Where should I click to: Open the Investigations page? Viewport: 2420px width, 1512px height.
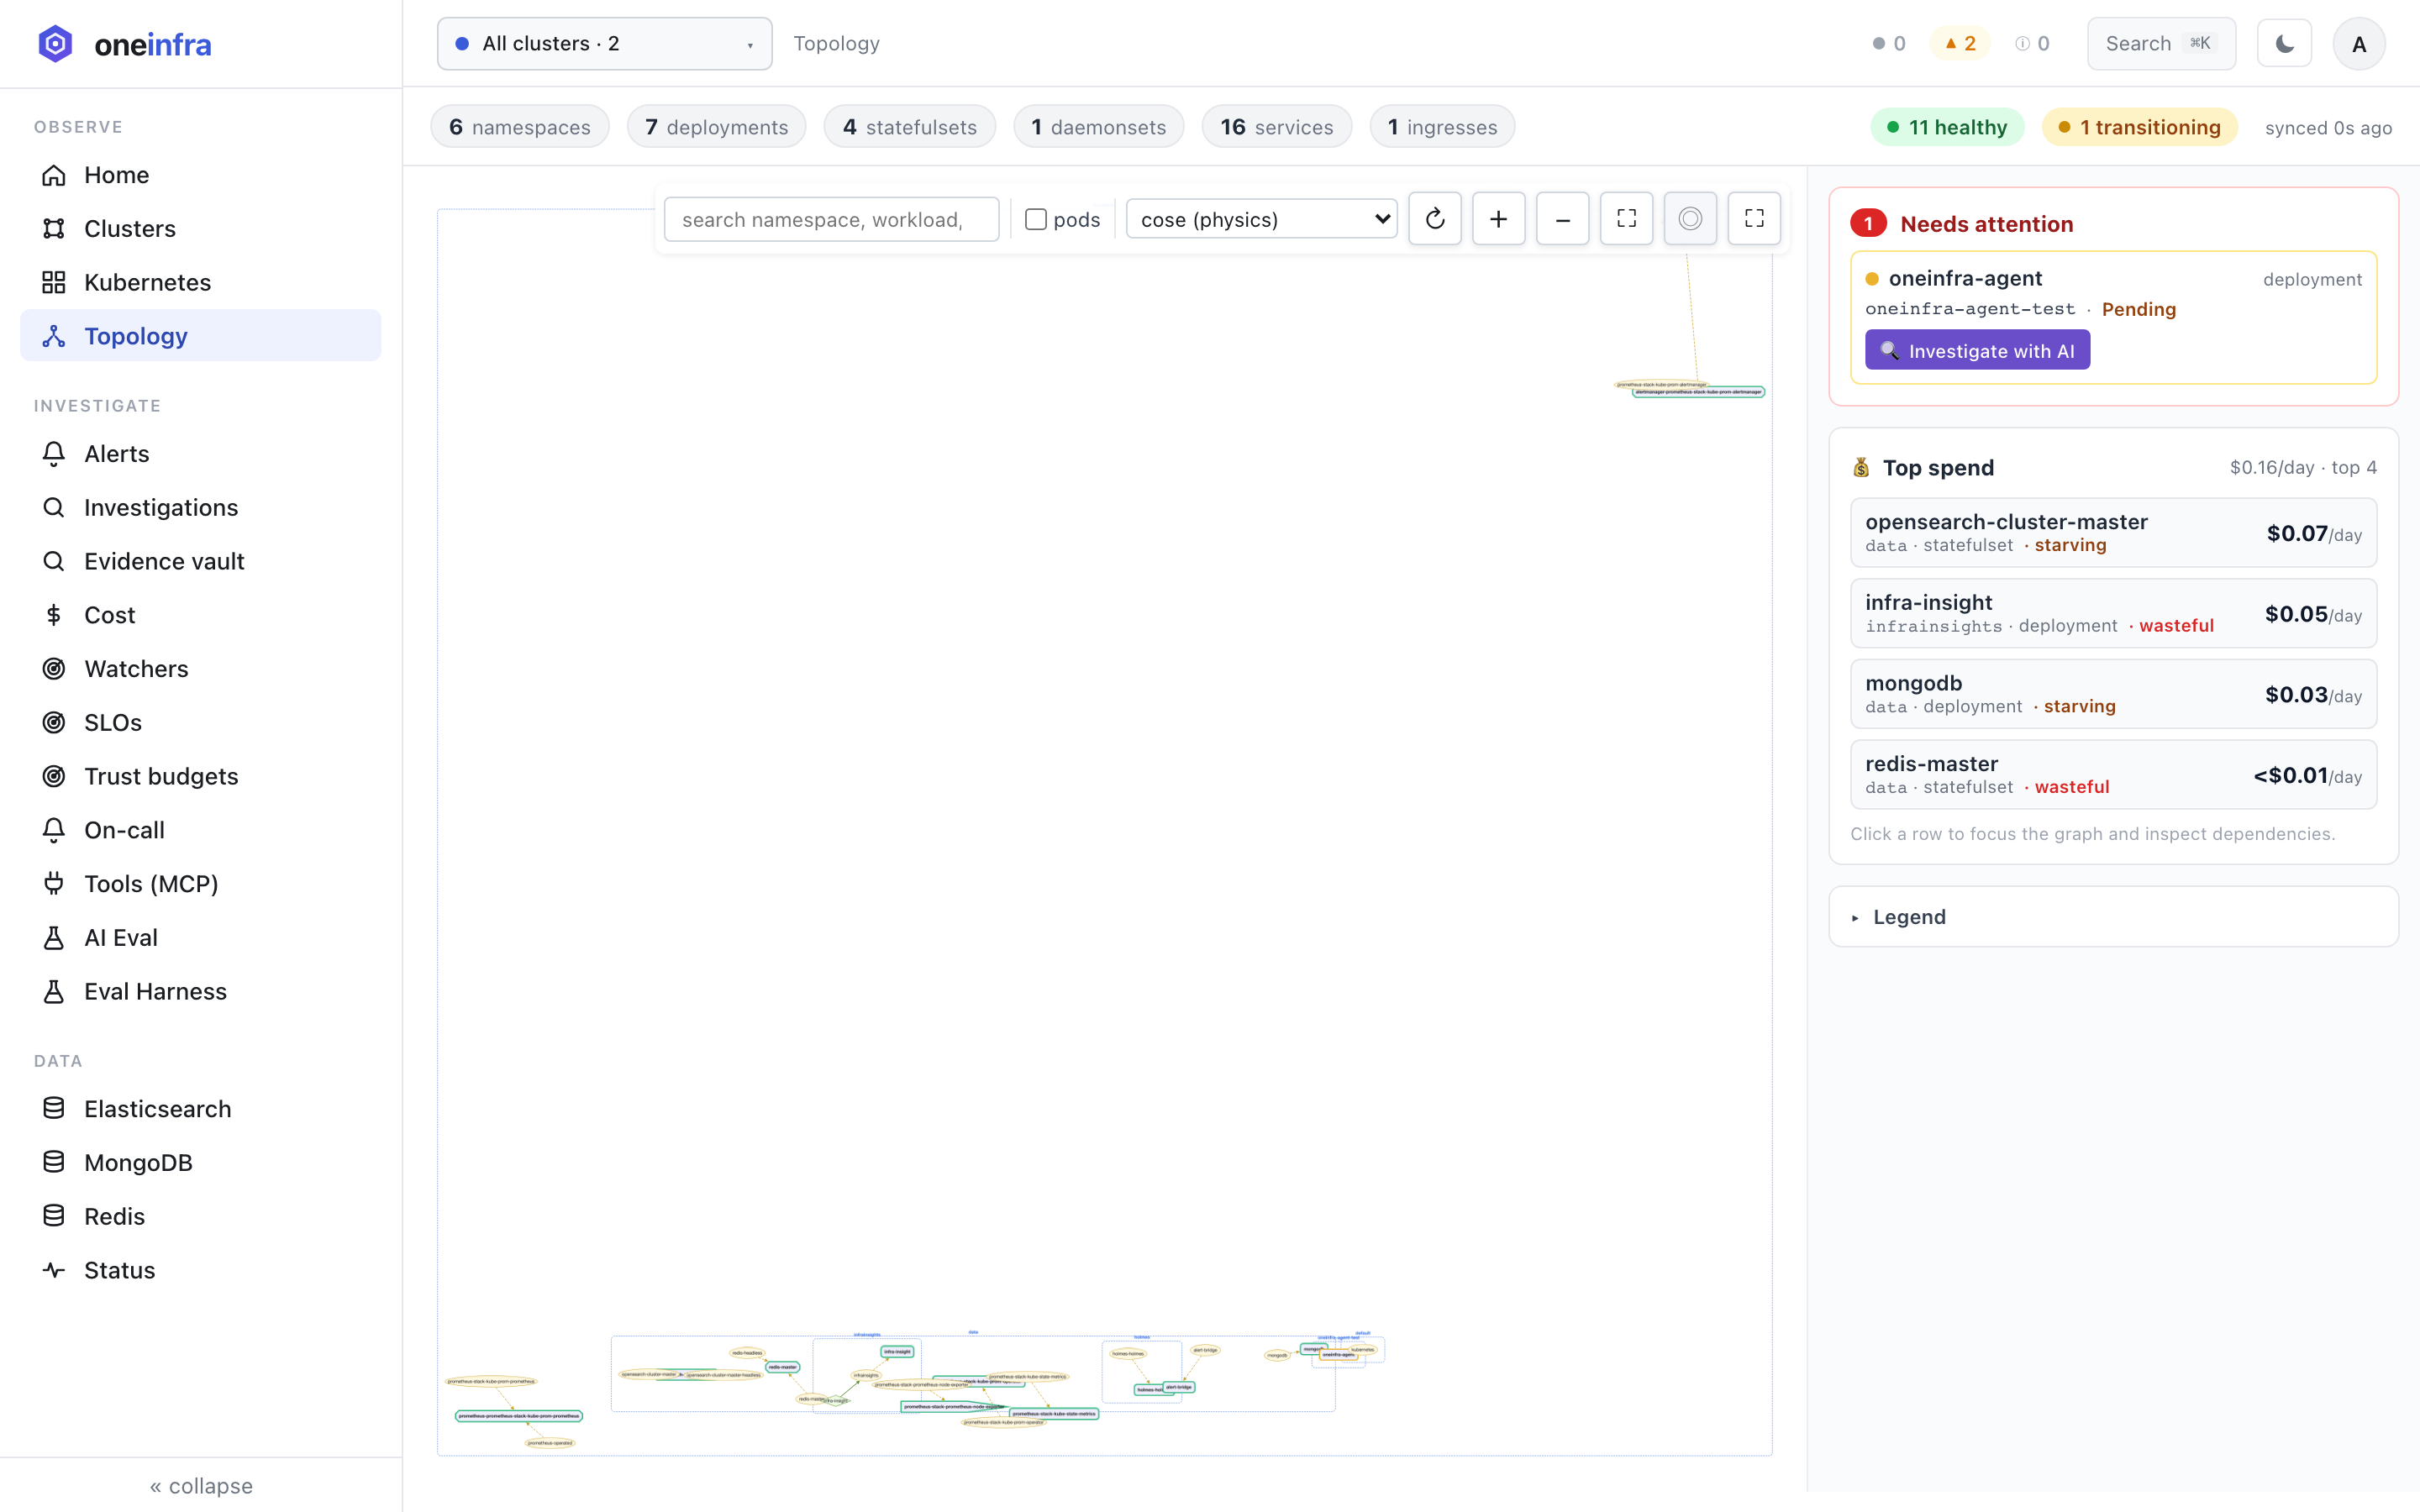[x=200, y=507]
